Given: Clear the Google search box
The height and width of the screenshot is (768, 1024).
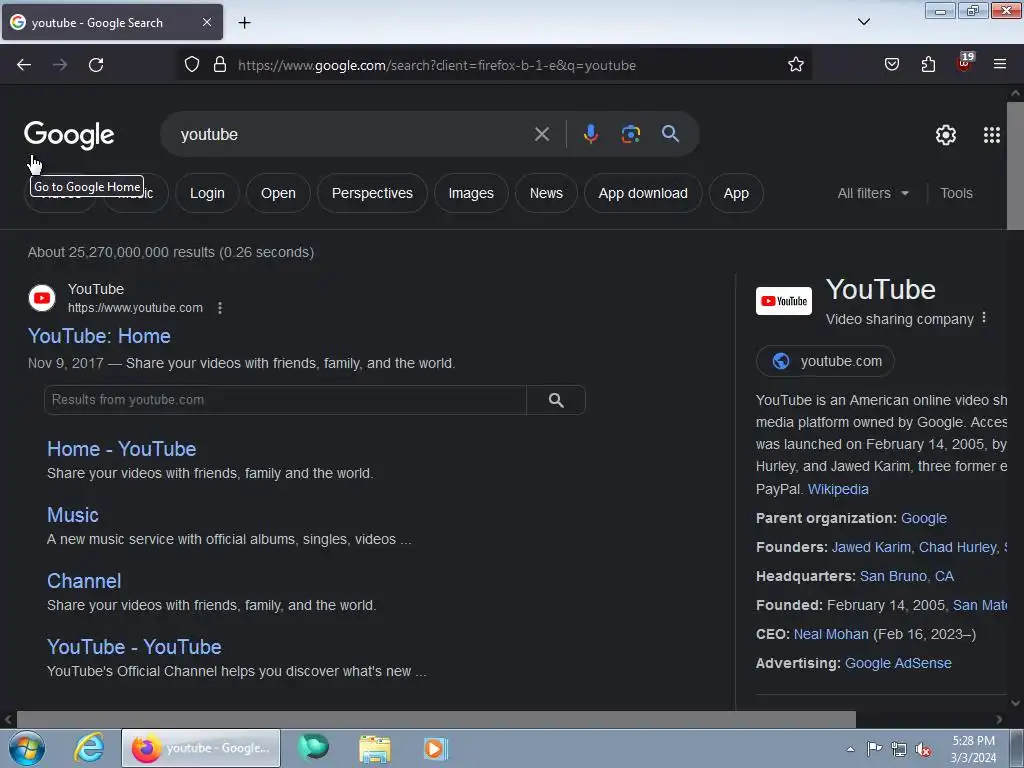Looking at the screenshot, I should tap(541, 135).
